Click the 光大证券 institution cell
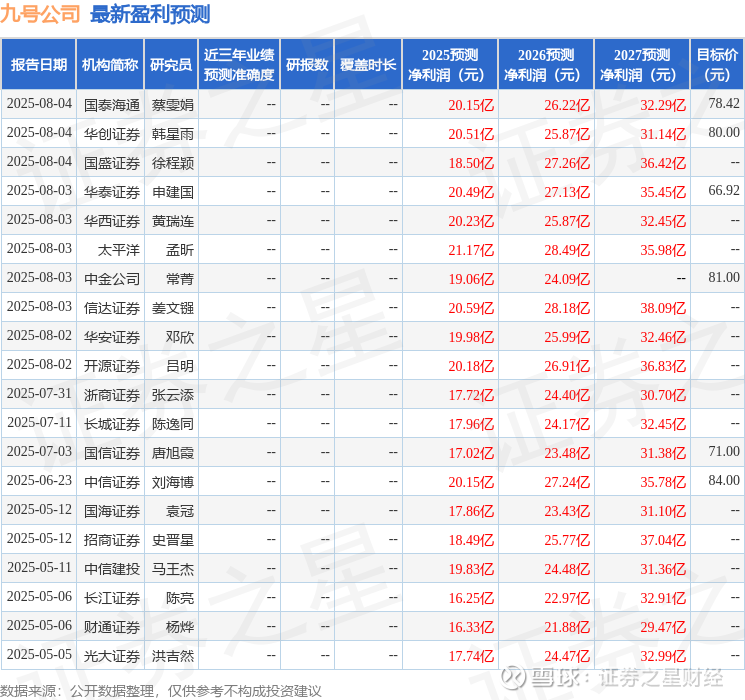This screenshot has width=745, height=700. (112, 656)
